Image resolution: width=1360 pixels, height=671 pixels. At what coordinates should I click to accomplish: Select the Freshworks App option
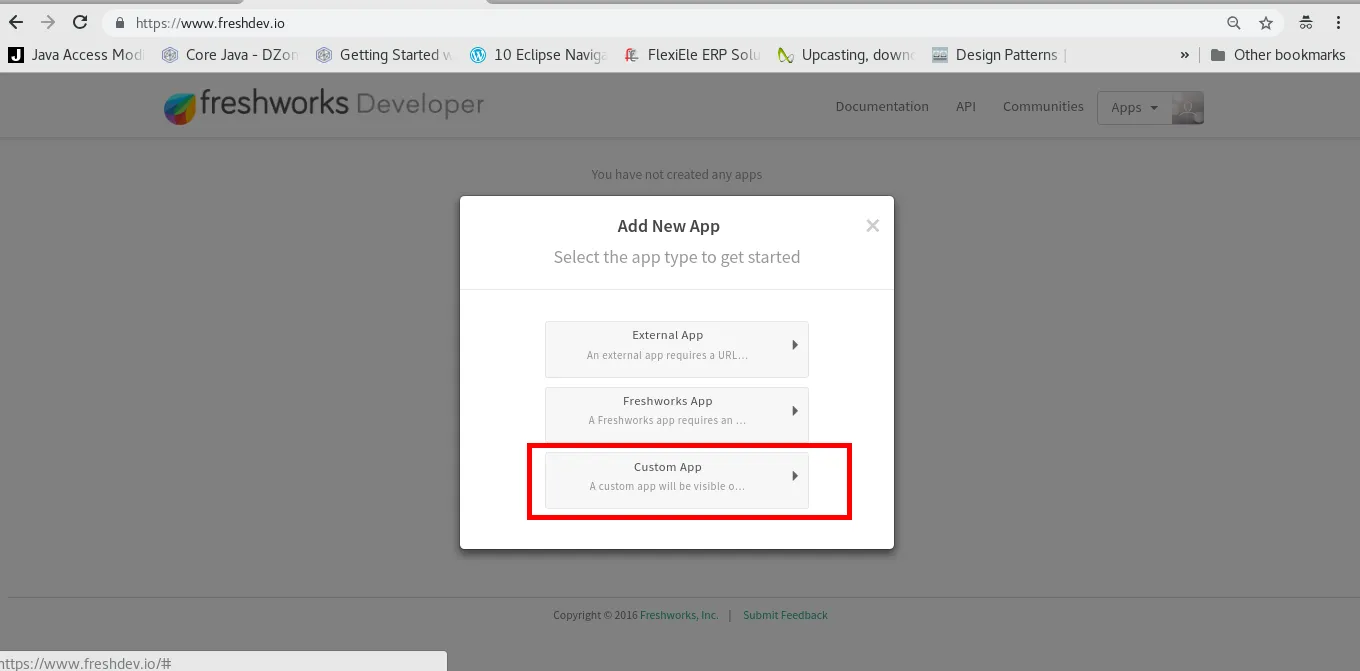click(x=677, y=414)
